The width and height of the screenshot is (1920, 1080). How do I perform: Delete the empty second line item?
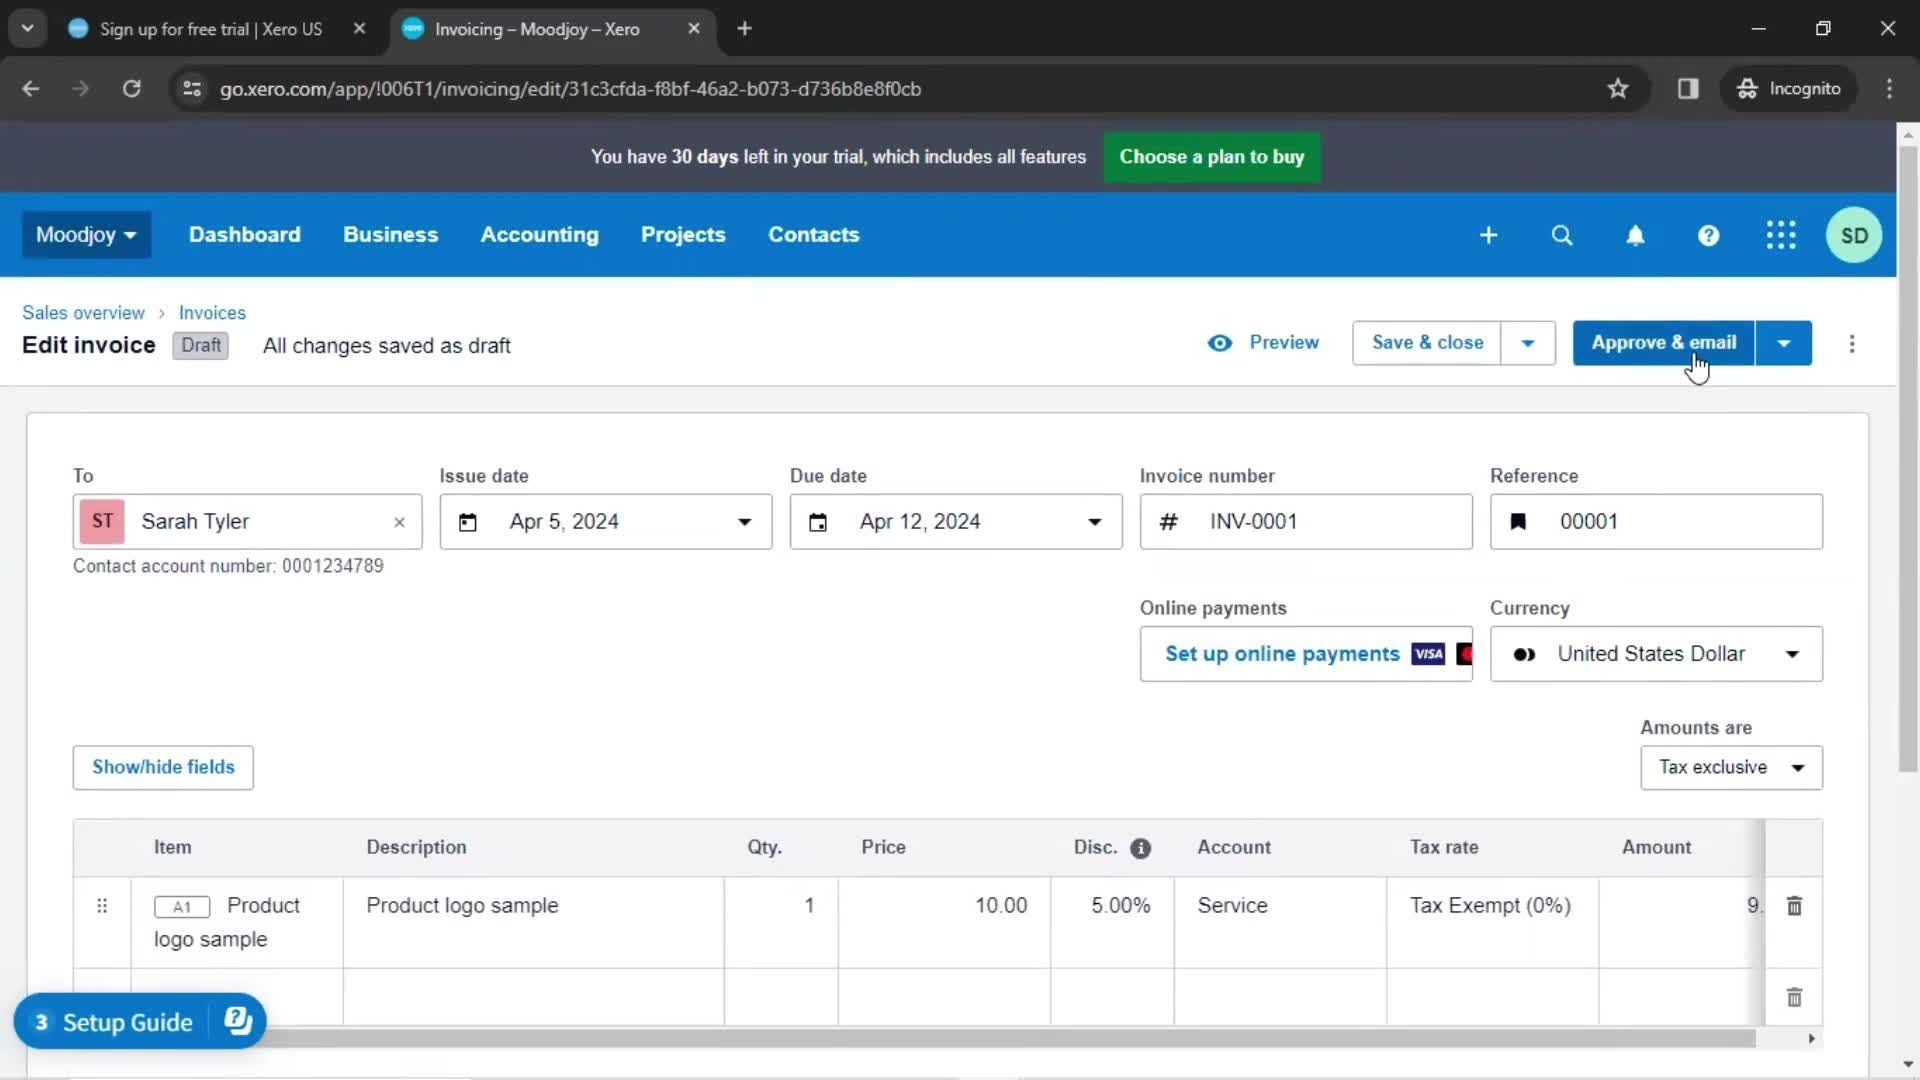[x=1794, y=997]
